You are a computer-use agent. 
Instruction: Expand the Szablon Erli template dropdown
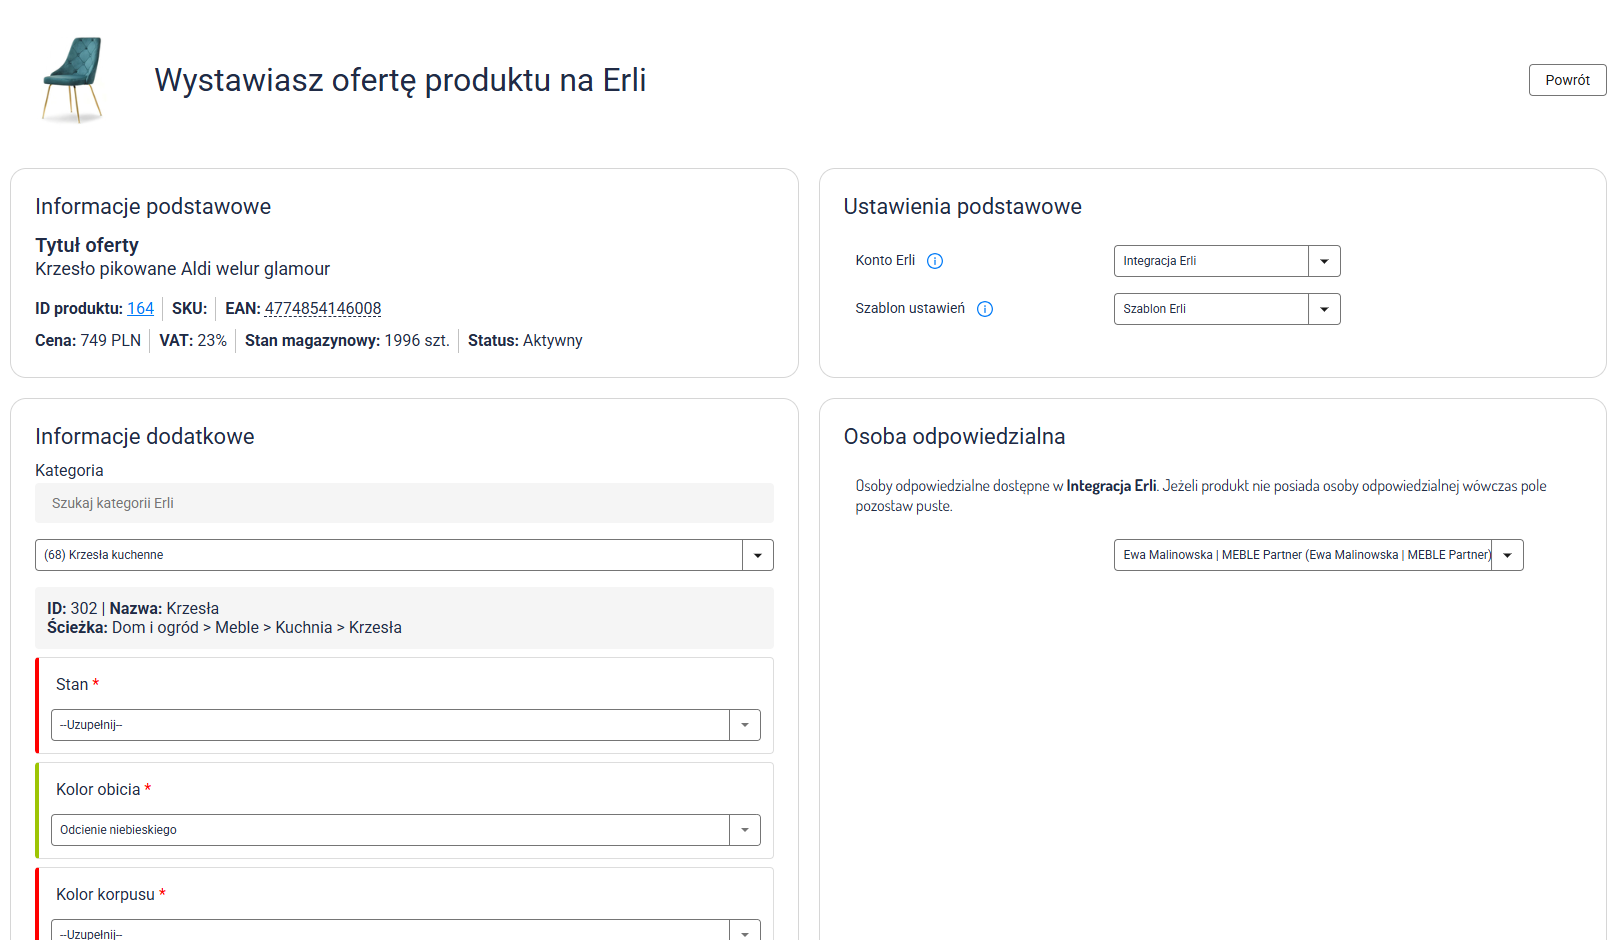click(1211, 309)
